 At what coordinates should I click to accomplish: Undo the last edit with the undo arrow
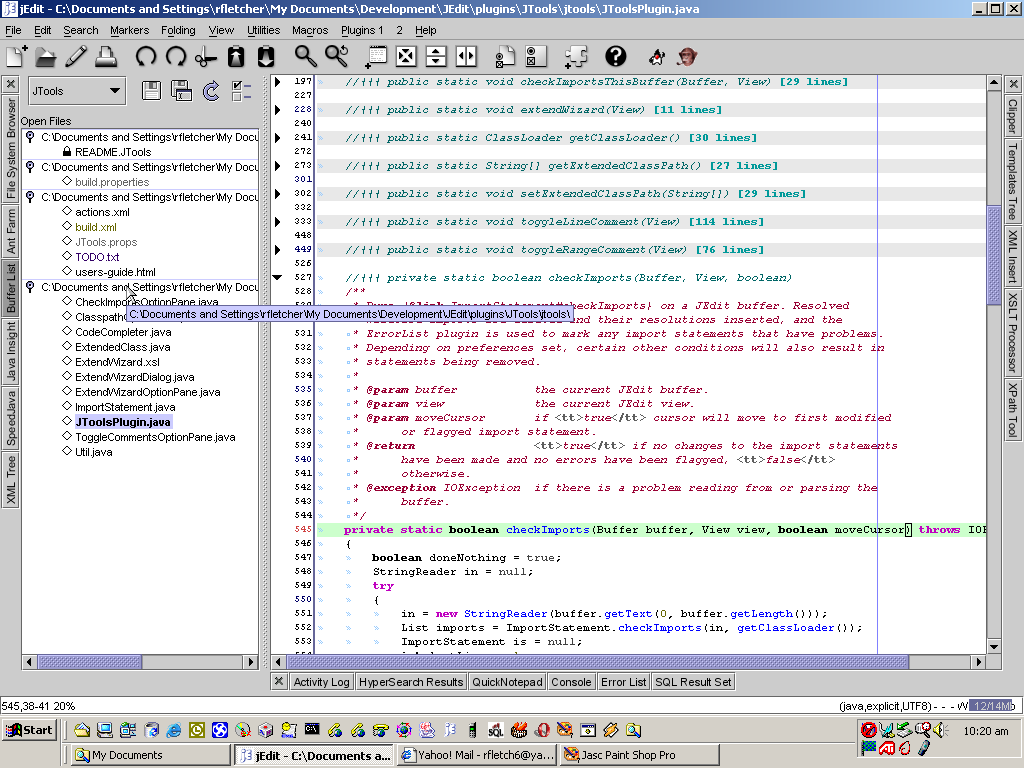tap(146, 57)
